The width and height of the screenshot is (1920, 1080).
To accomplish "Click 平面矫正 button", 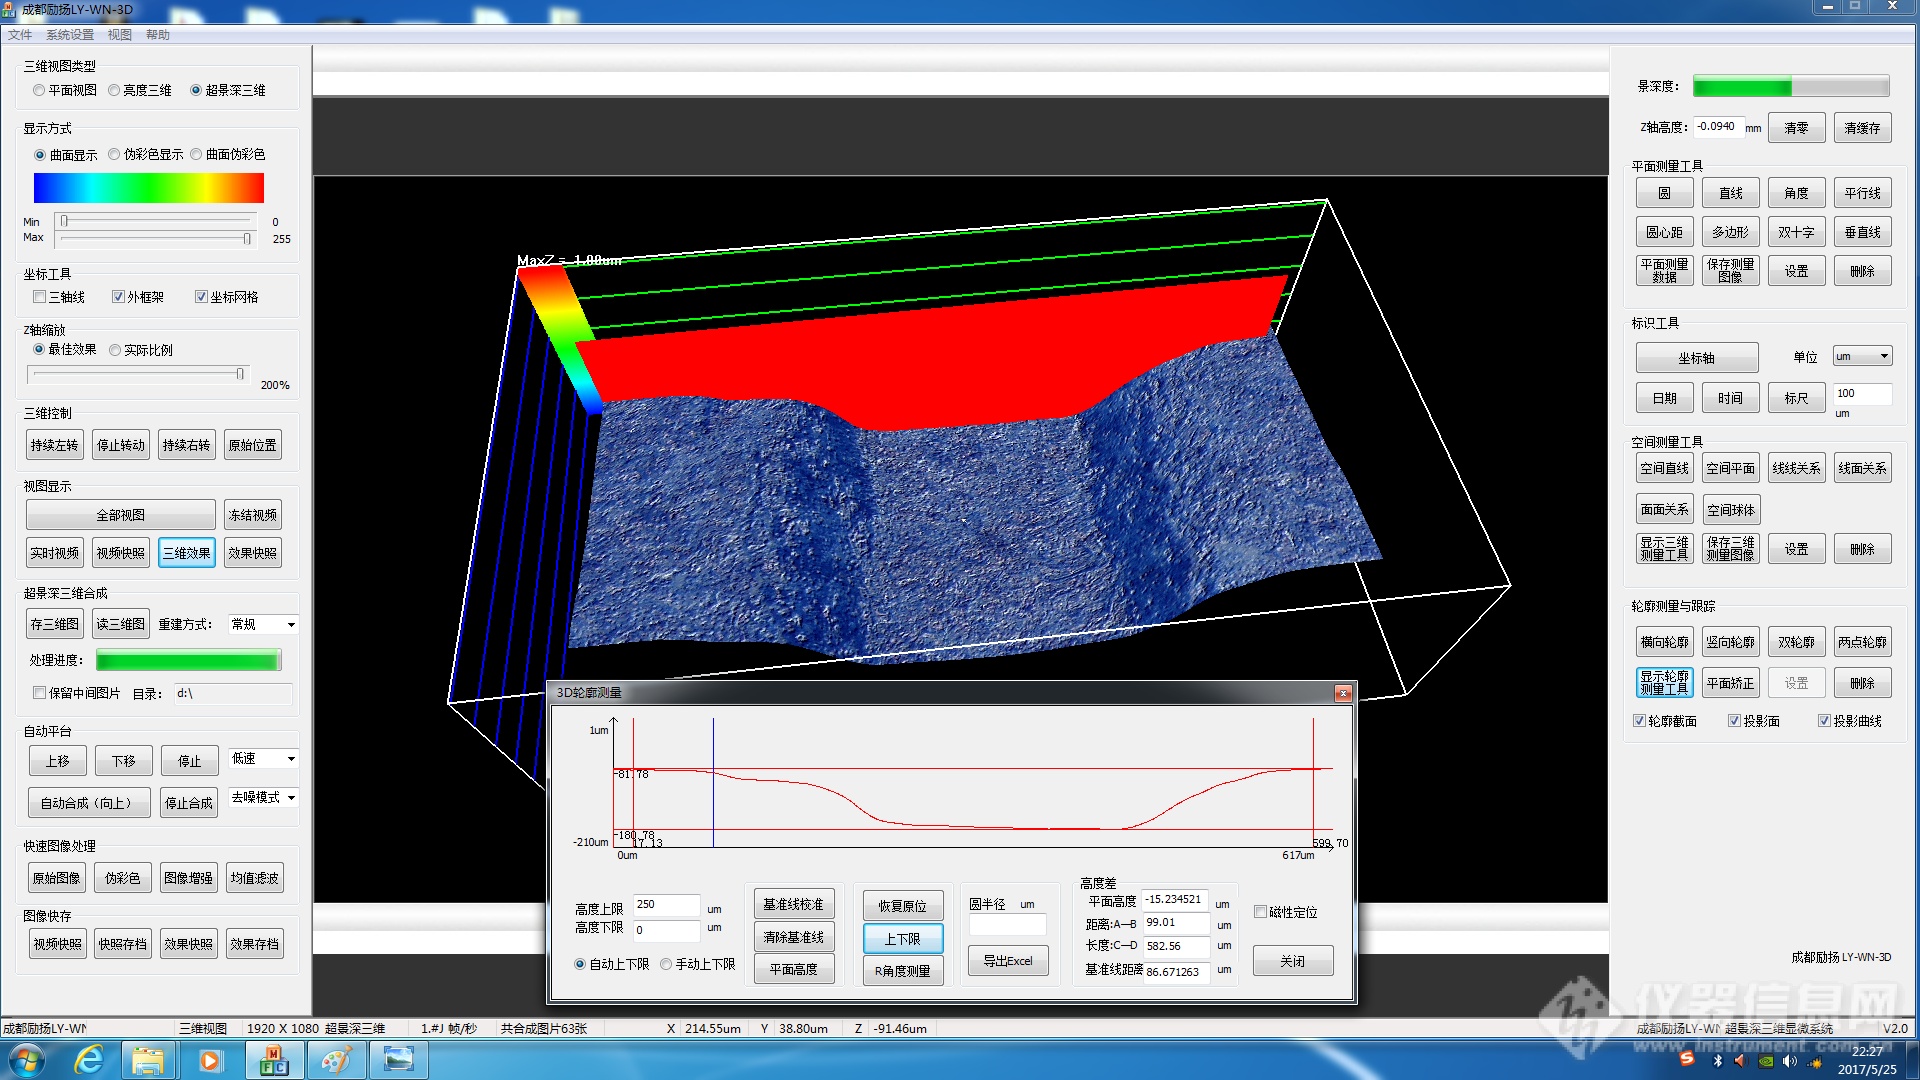I will point(1731,683).
